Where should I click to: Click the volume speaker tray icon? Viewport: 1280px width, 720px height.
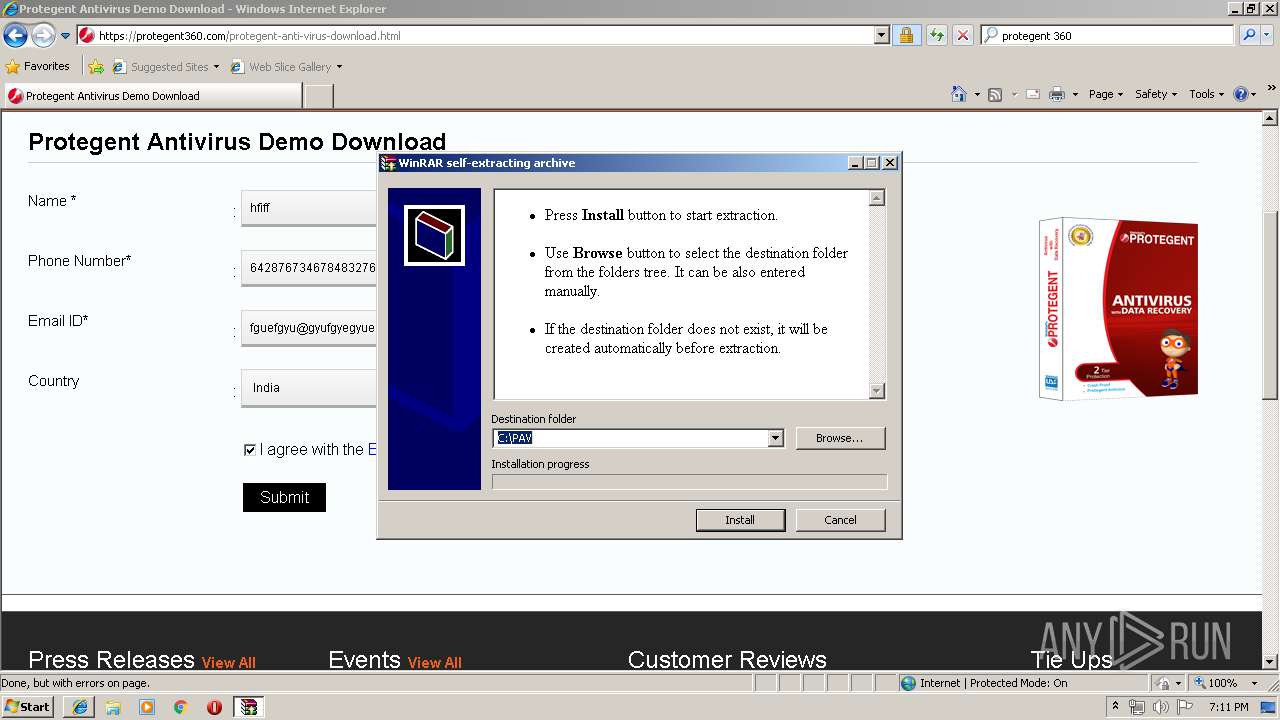(1161, 707)
